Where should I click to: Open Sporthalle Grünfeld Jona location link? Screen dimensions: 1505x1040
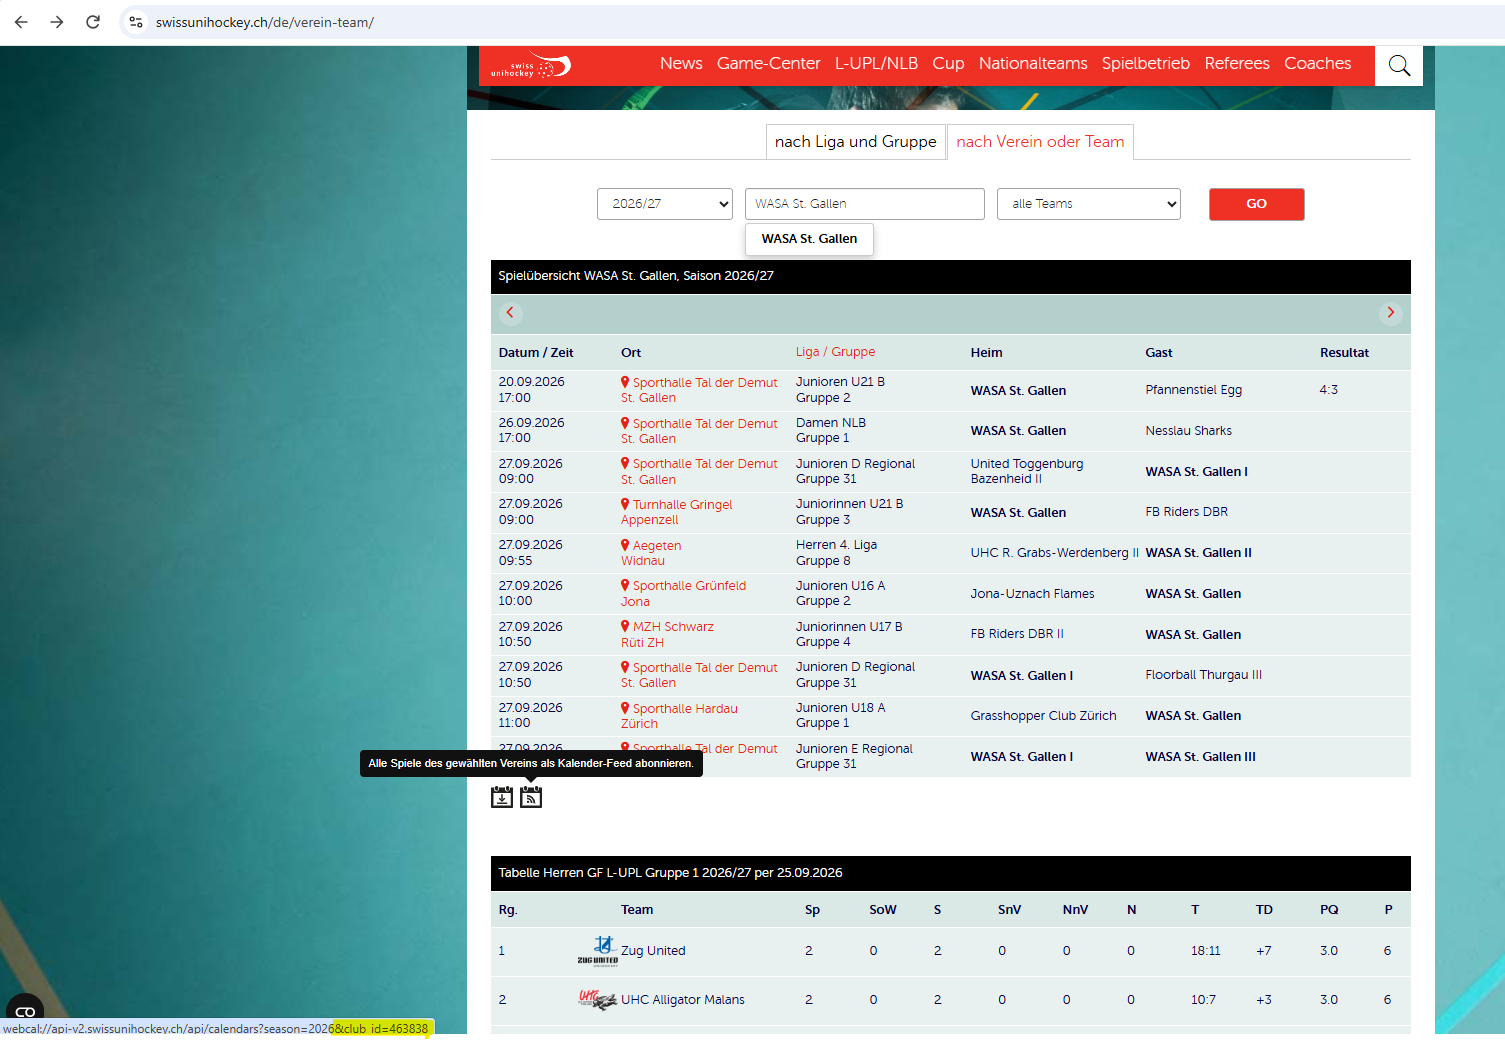[x=683, y=594]
